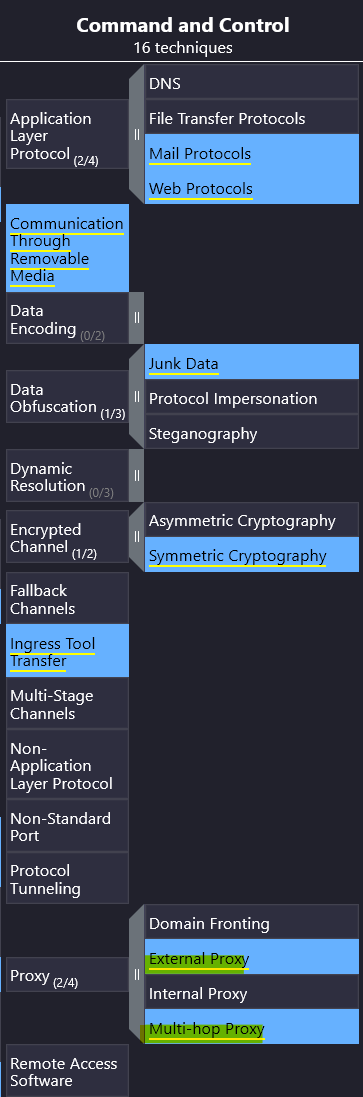Expand the Data Encoding sub-techniques handle
The width and height of the screenshot is (363, 1097).
[136, 318]
